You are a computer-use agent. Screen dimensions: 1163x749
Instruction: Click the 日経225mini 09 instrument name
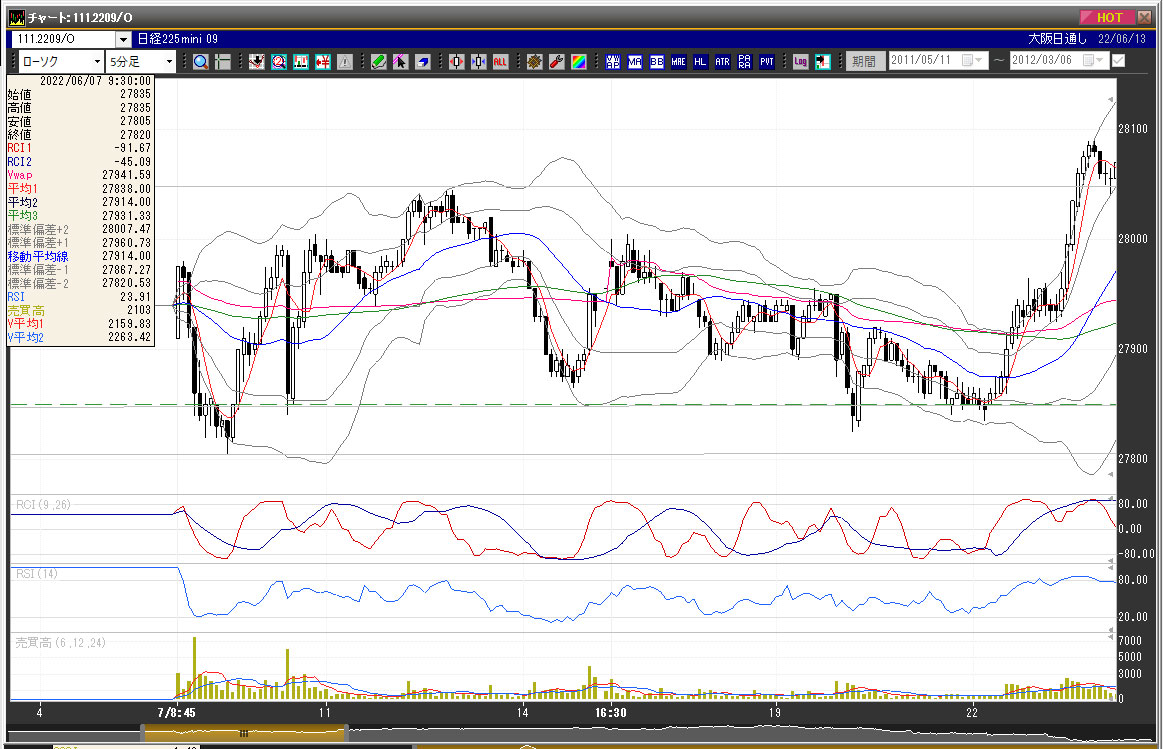coord(178,39)
